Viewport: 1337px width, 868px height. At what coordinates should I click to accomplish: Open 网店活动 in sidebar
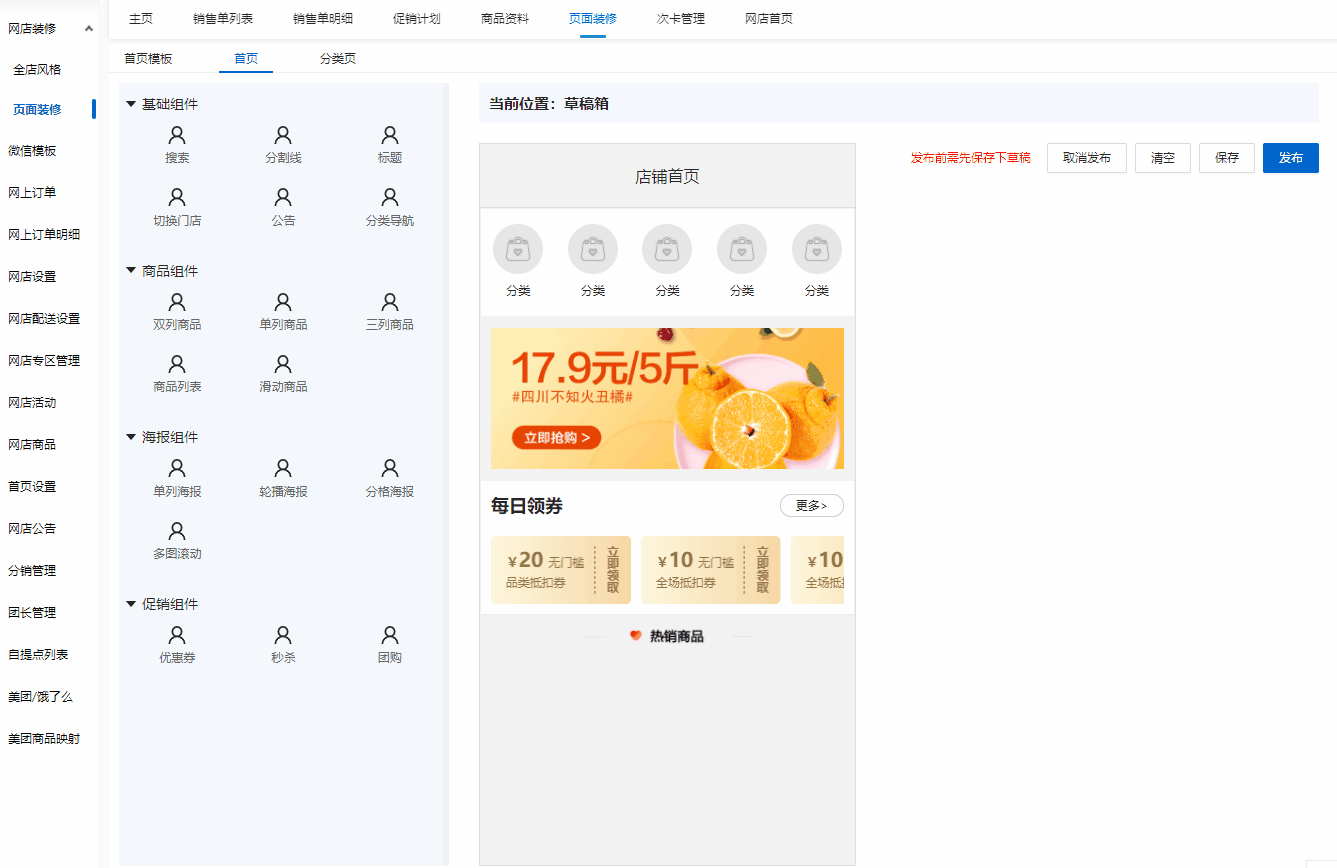[x=32, y=403]
